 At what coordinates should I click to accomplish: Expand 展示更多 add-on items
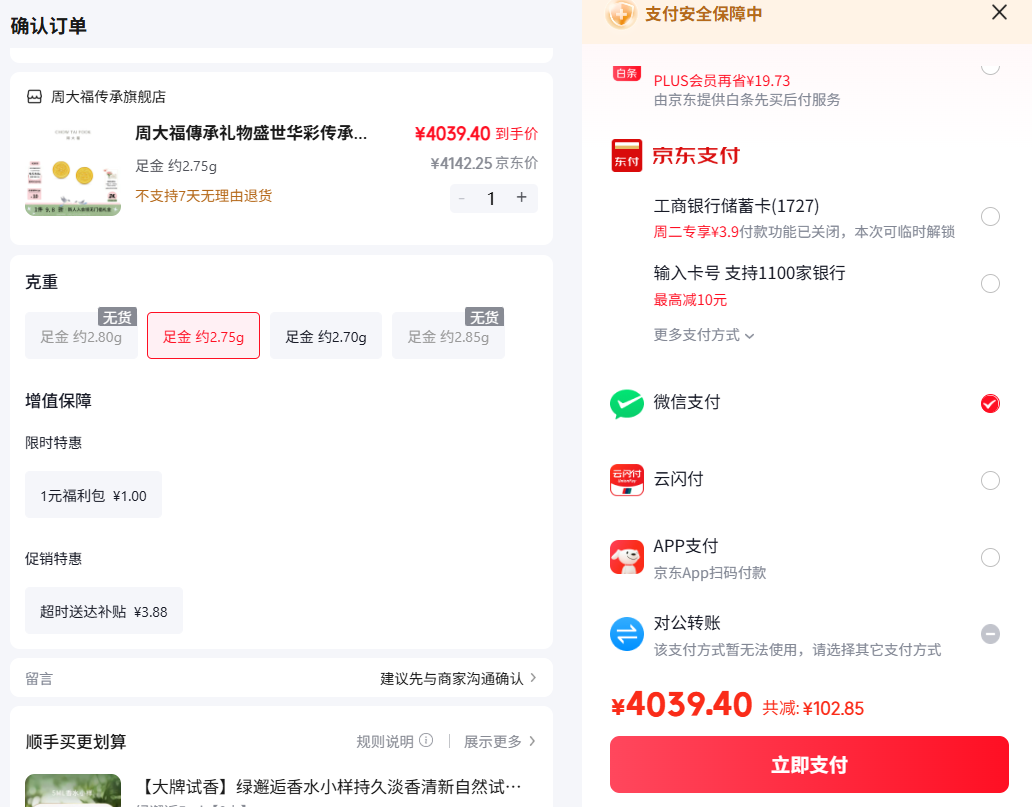click(x=500, y=741)
